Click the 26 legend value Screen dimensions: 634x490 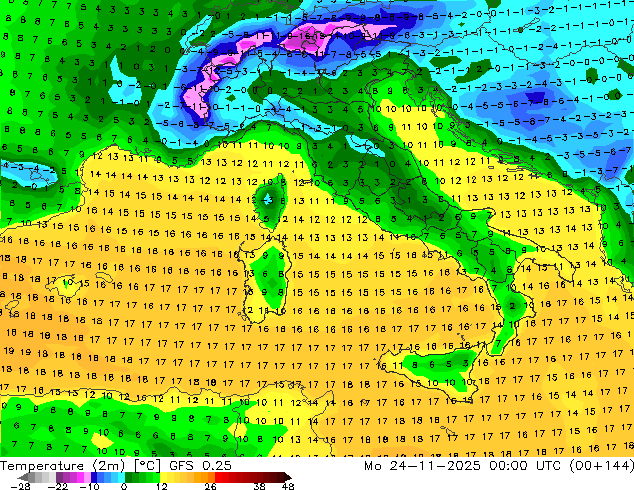click(x=210, y=486)
